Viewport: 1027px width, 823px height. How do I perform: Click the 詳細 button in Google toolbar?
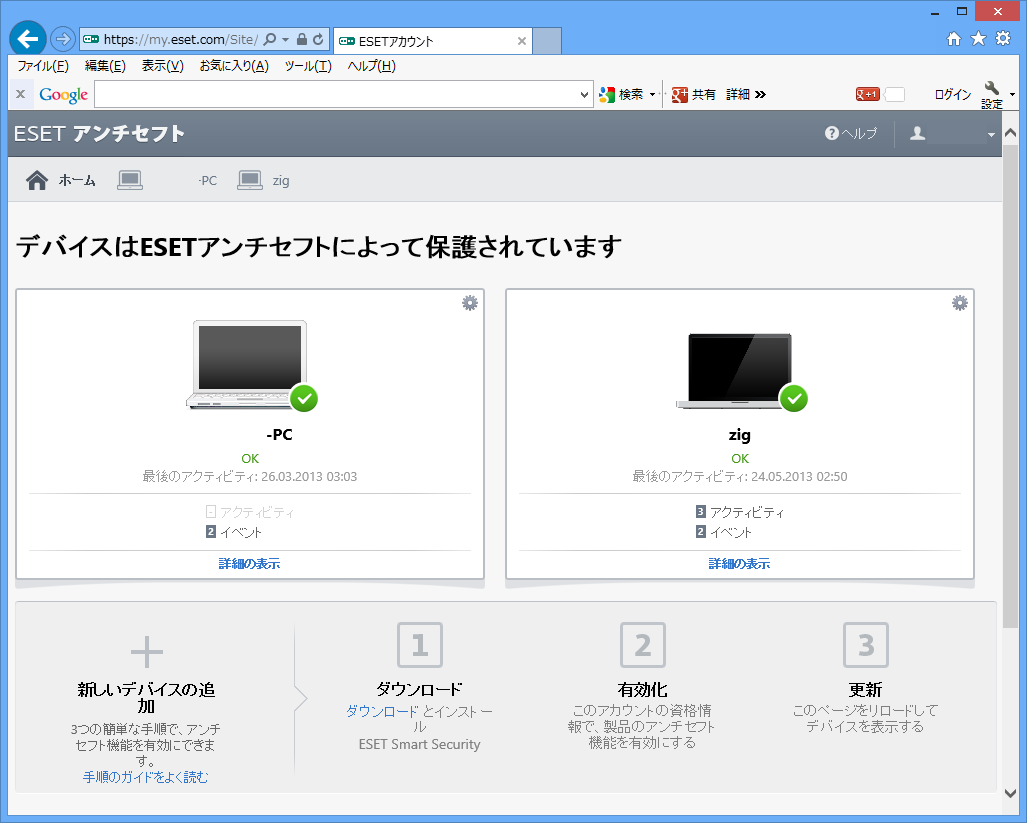coord(738,94)
